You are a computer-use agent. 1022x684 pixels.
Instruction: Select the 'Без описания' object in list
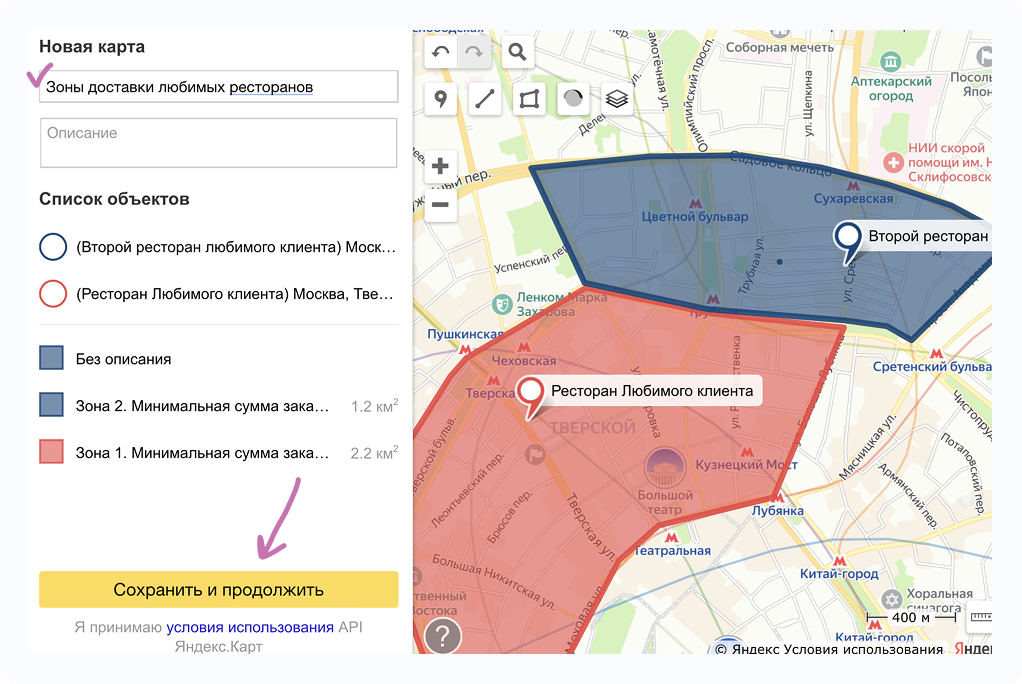point(123,359)
